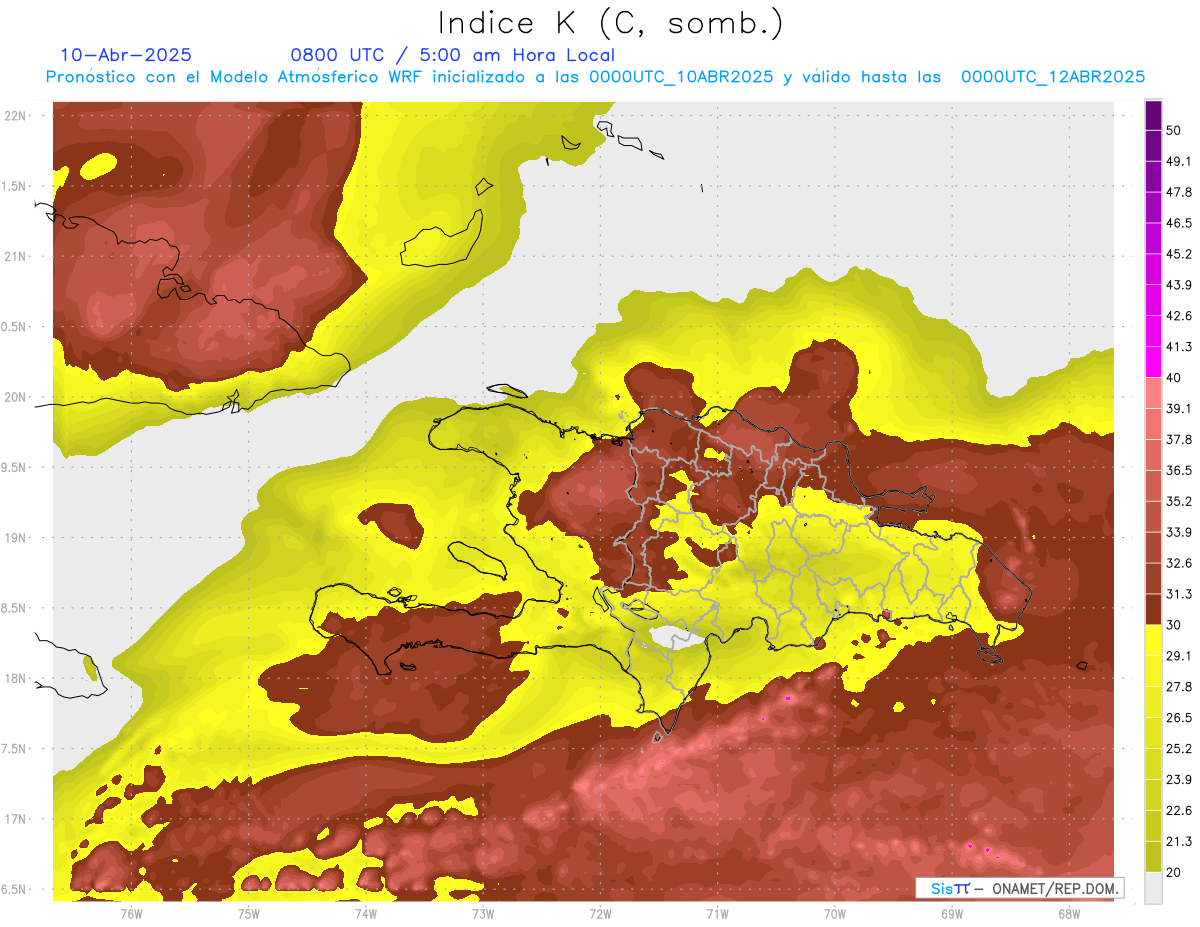
Task: Pick the yellow swatch between 29.1 and 30
Action: (1153, 641)
